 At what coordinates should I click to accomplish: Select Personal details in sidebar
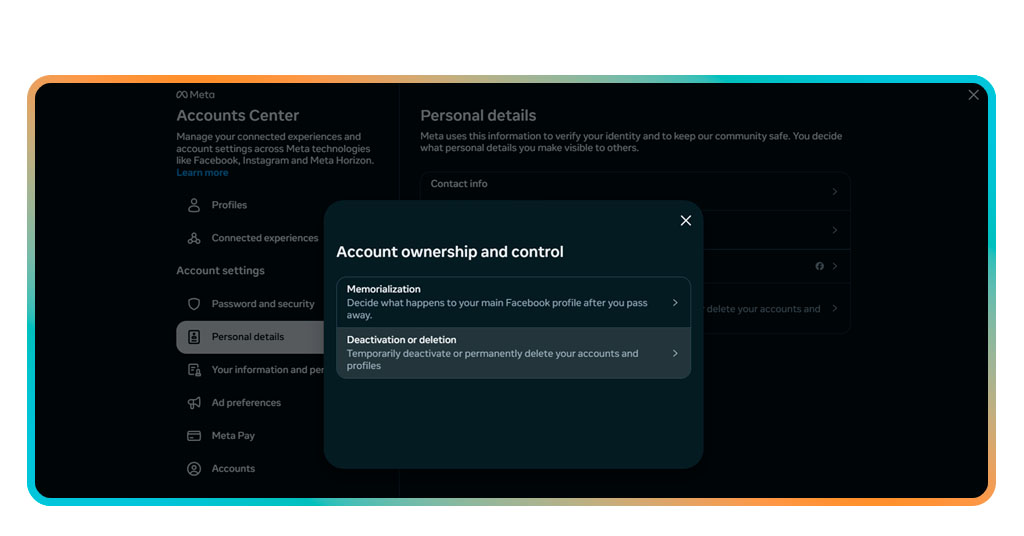click(x=250, y=337)
